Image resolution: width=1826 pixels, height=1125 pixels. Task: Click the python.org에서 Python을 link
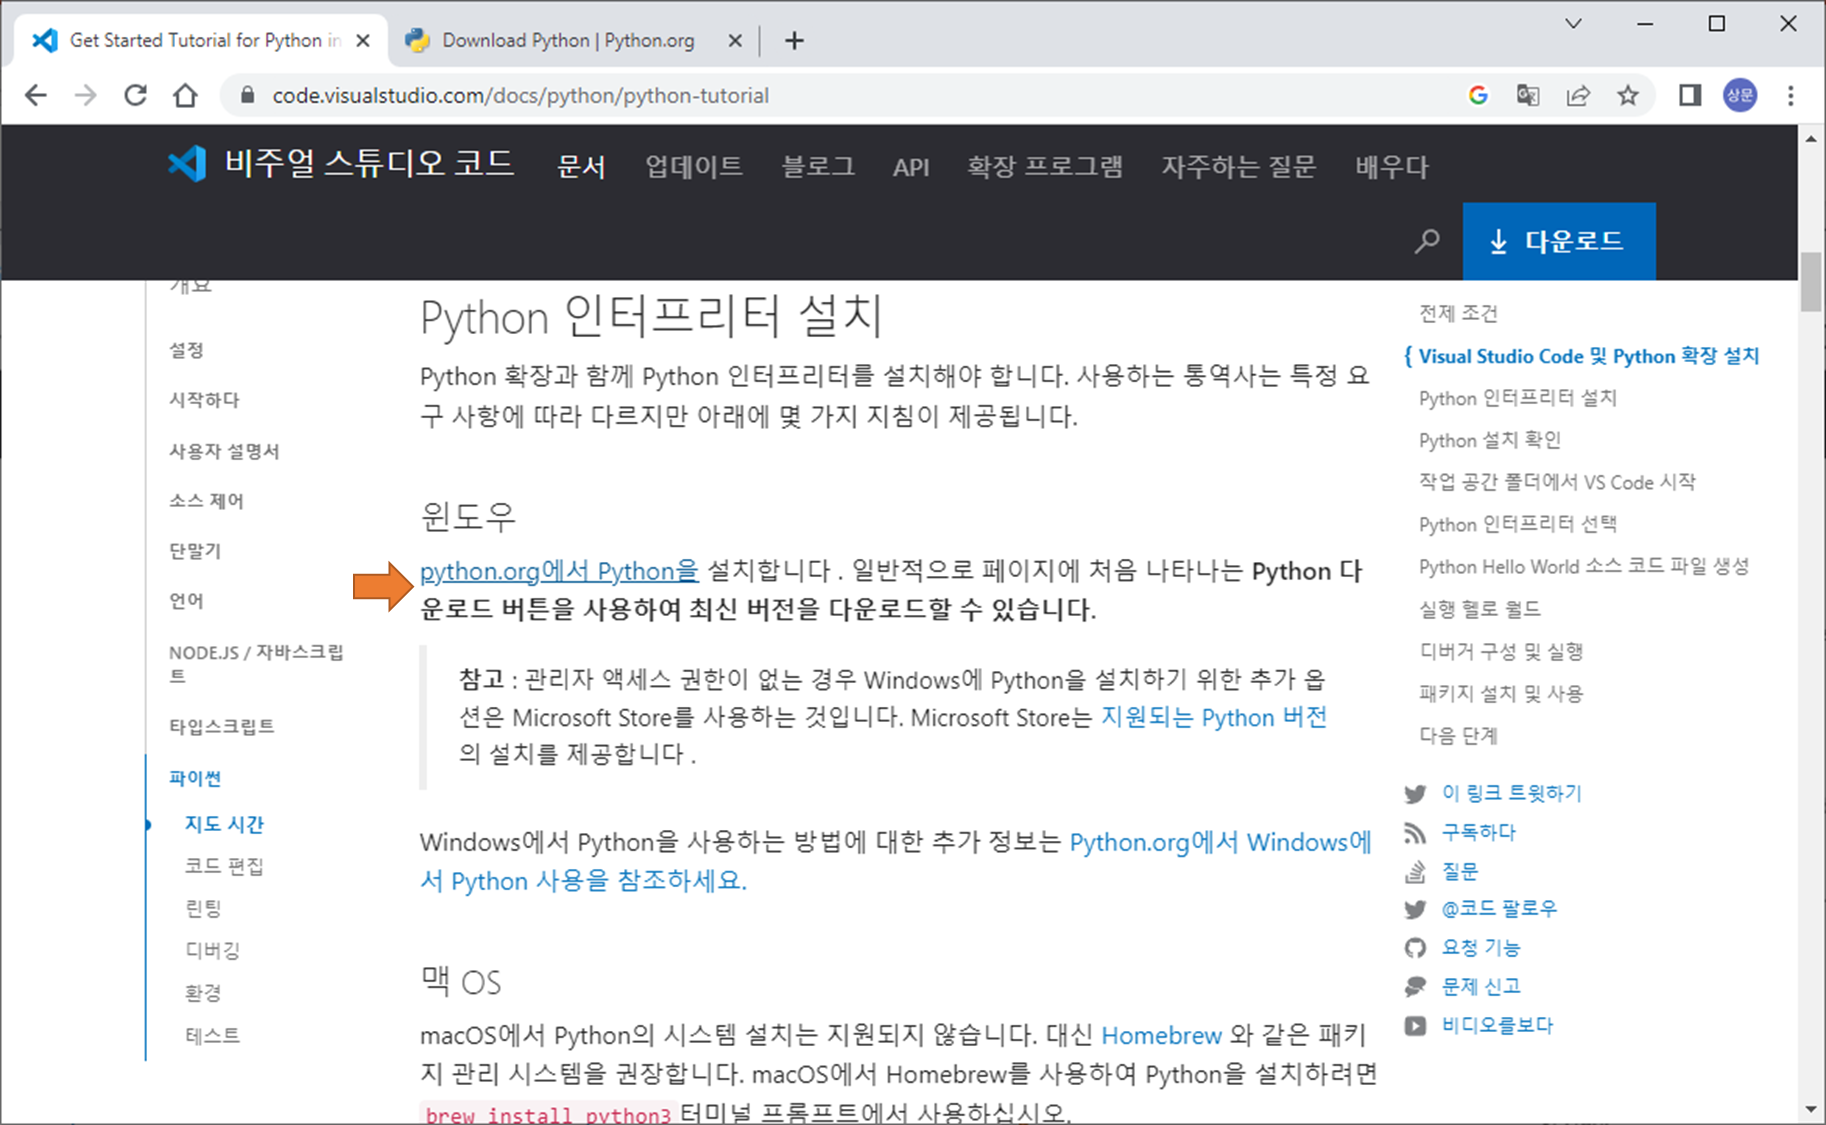(x=559, y=571)
